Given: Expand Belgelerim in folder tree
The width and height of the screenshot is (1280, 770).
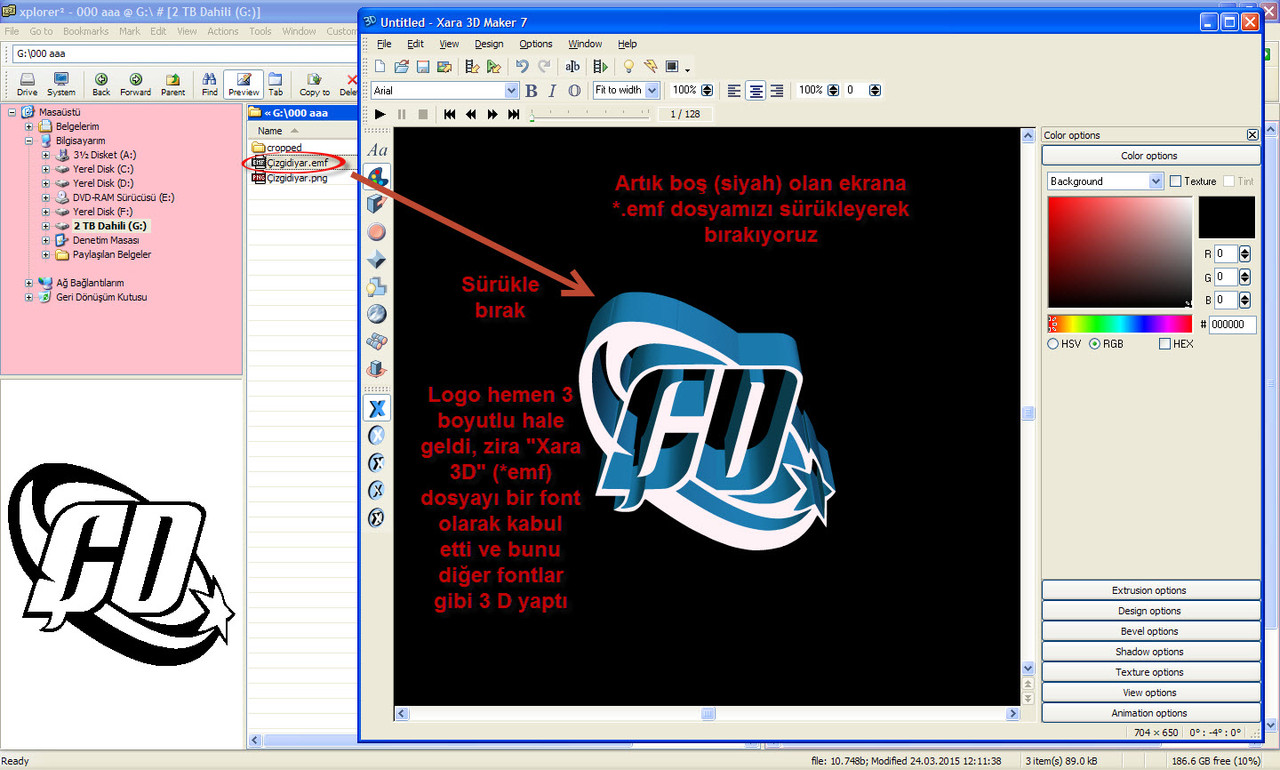Looking at the screenshot, I should coord(28,127).
